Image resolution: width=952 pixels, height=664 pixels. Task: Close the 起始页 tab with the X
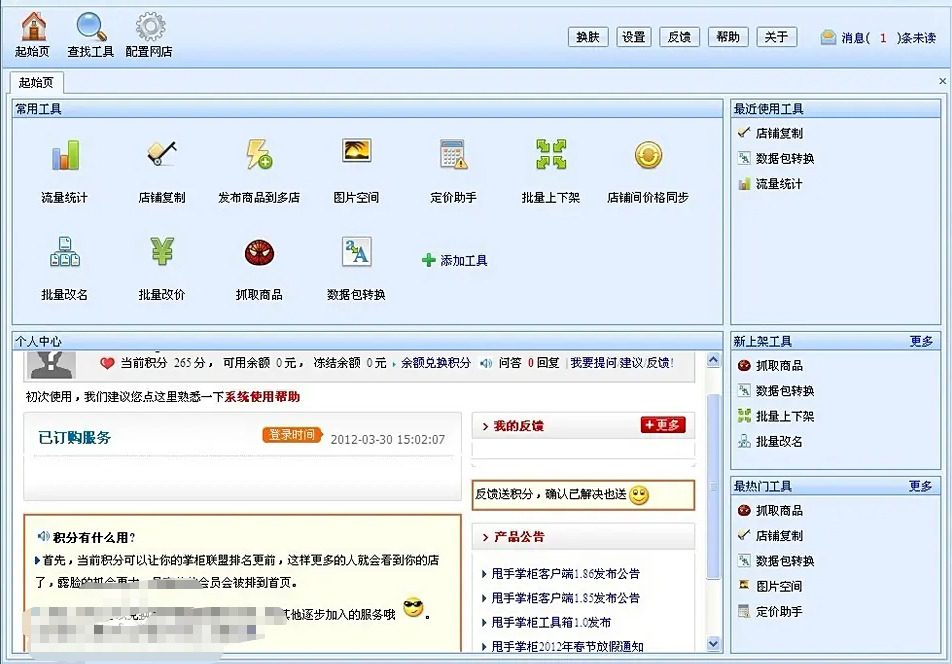click(x=942, y=81)
